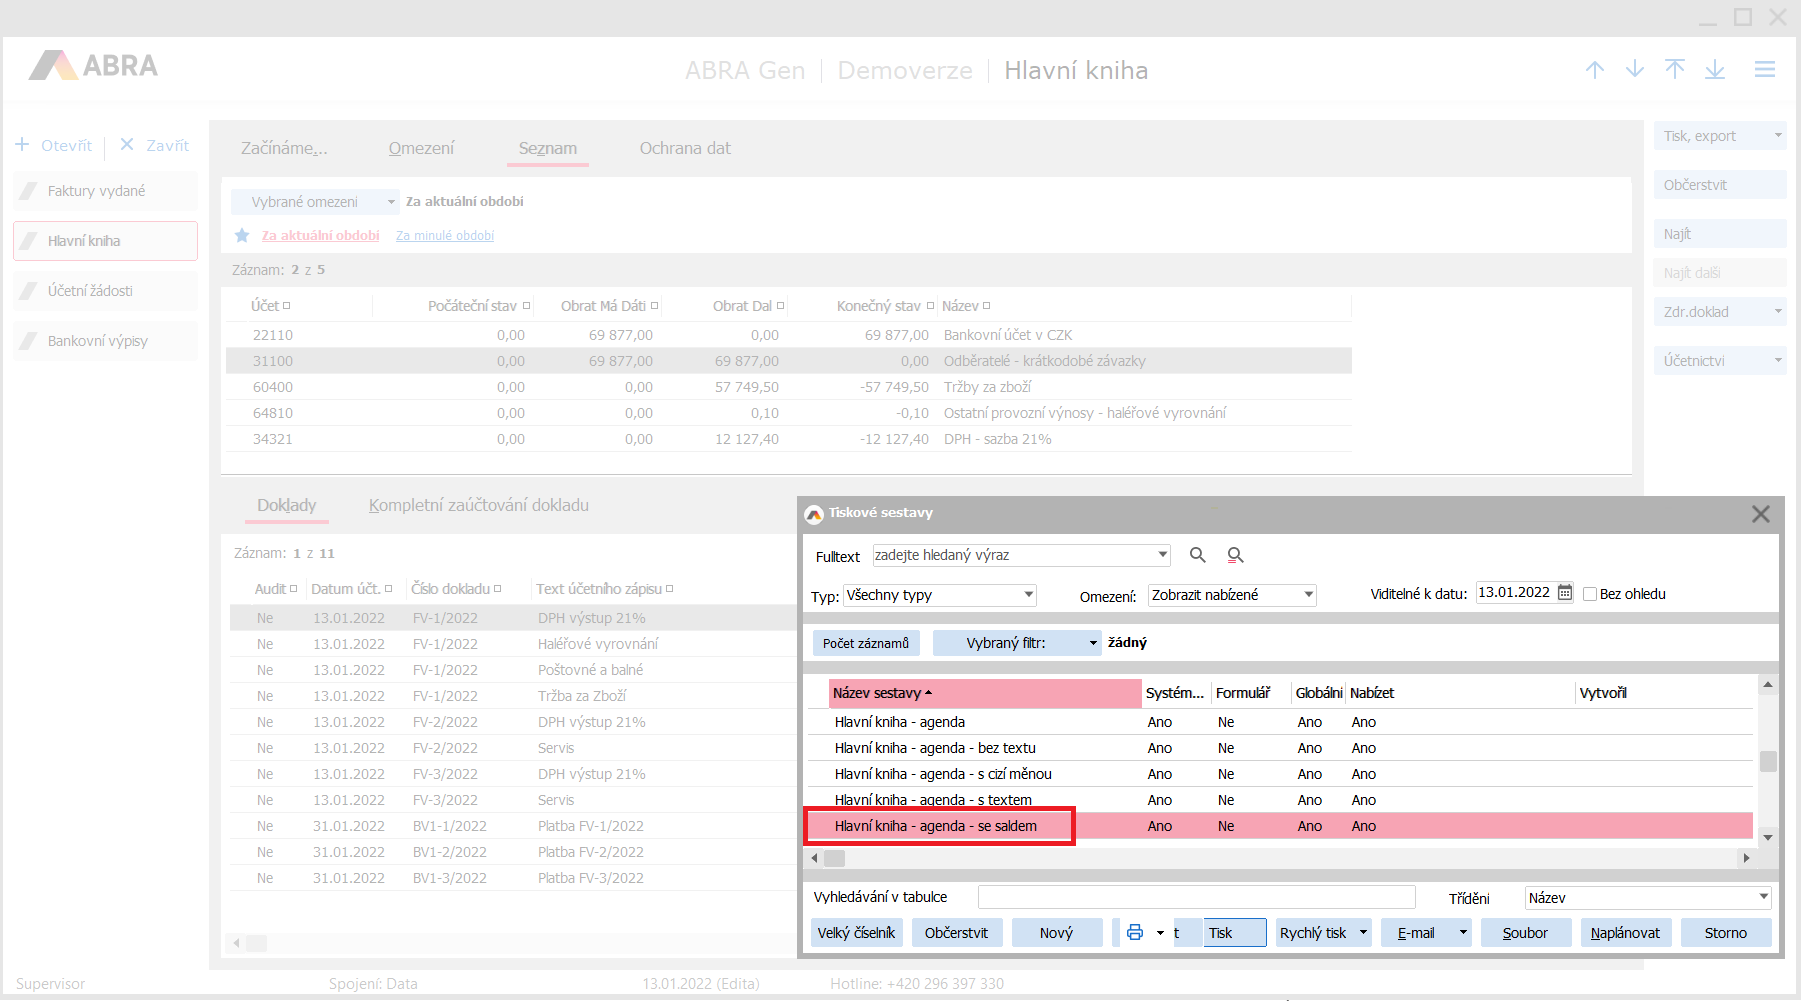Go to previous record with up arrow
The height and width of the screenshot is (1001, 1801).
(x=1595, y=69)
